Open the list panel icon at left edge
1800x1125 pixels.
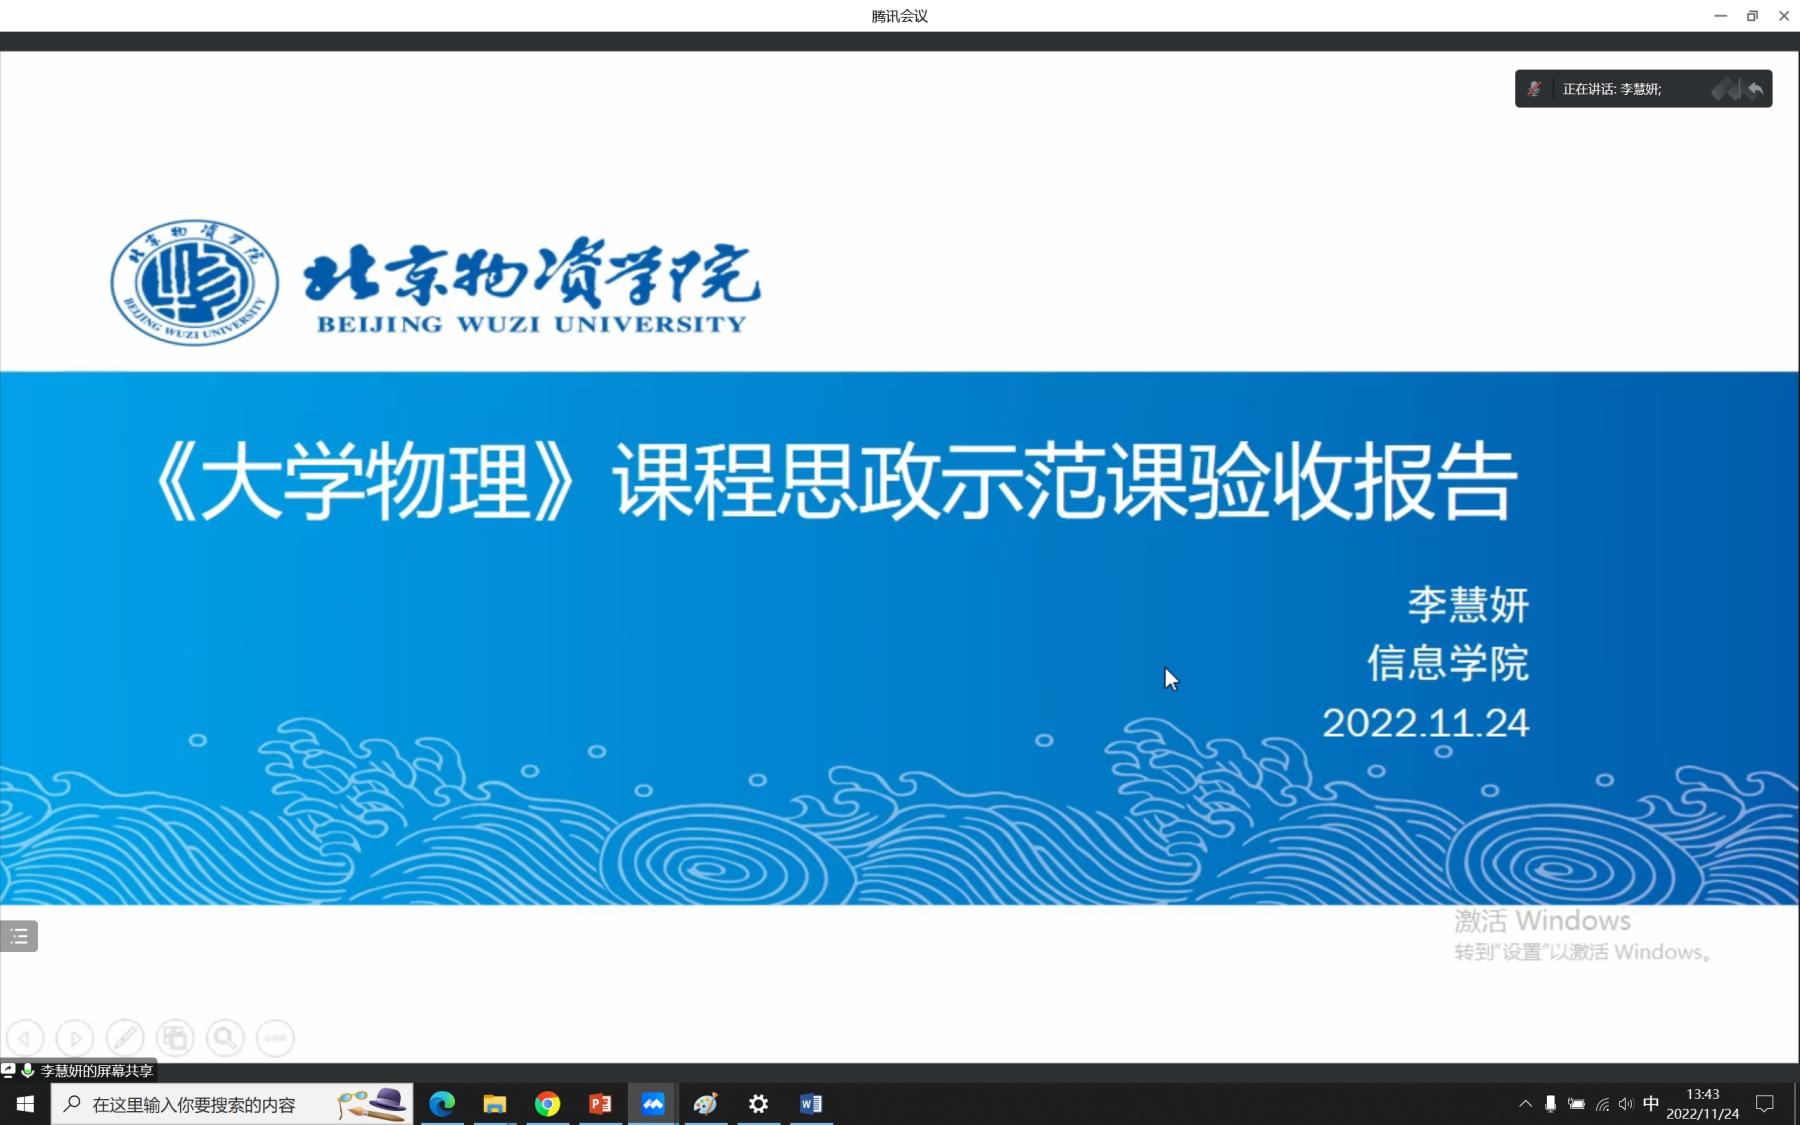[x=19, y=936]
